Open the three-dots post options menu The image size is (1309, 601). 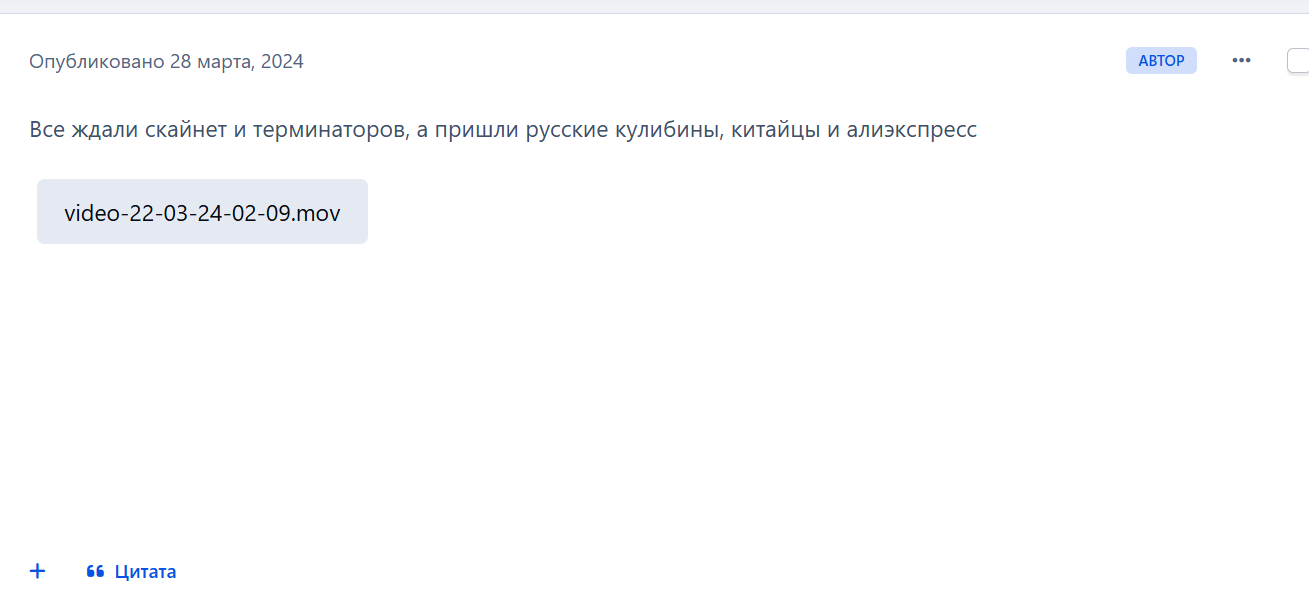[1241, 61]
